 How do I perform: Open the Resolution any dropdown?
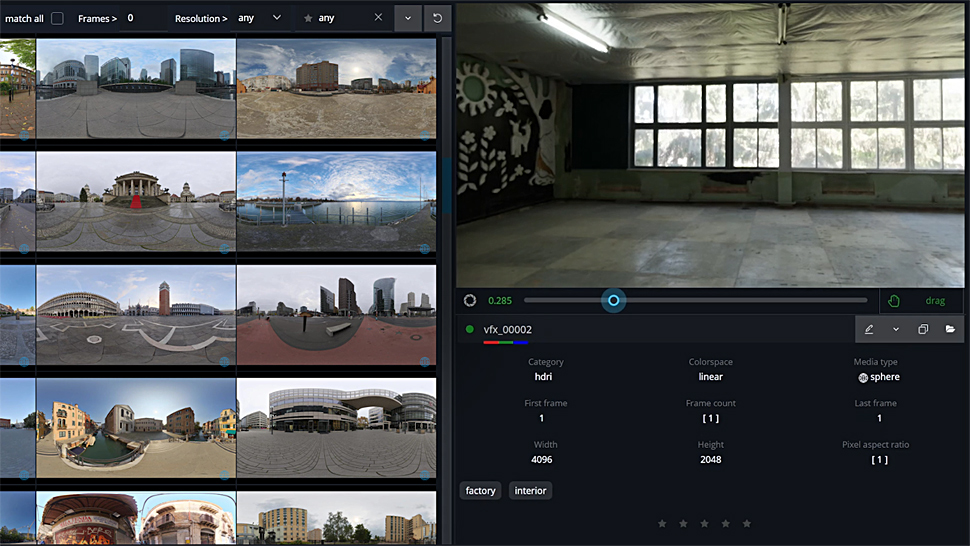[x=260, y=18]
